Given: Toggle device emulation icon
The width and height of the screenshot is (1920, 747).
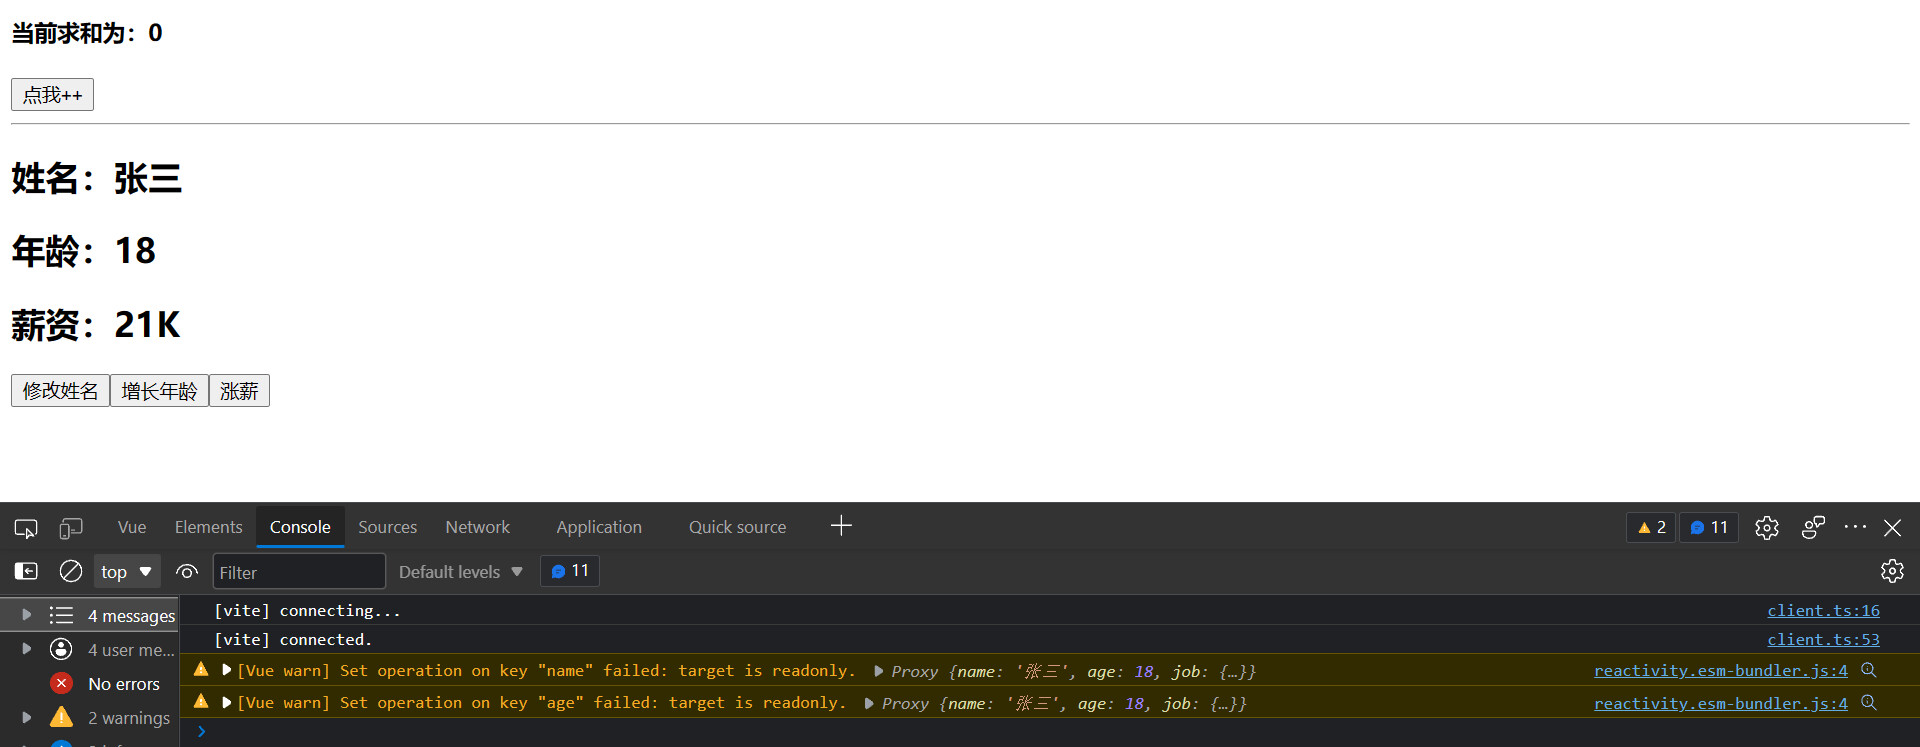Looking at the screenshot, I should pyautogui.click(x=71, y=528).
